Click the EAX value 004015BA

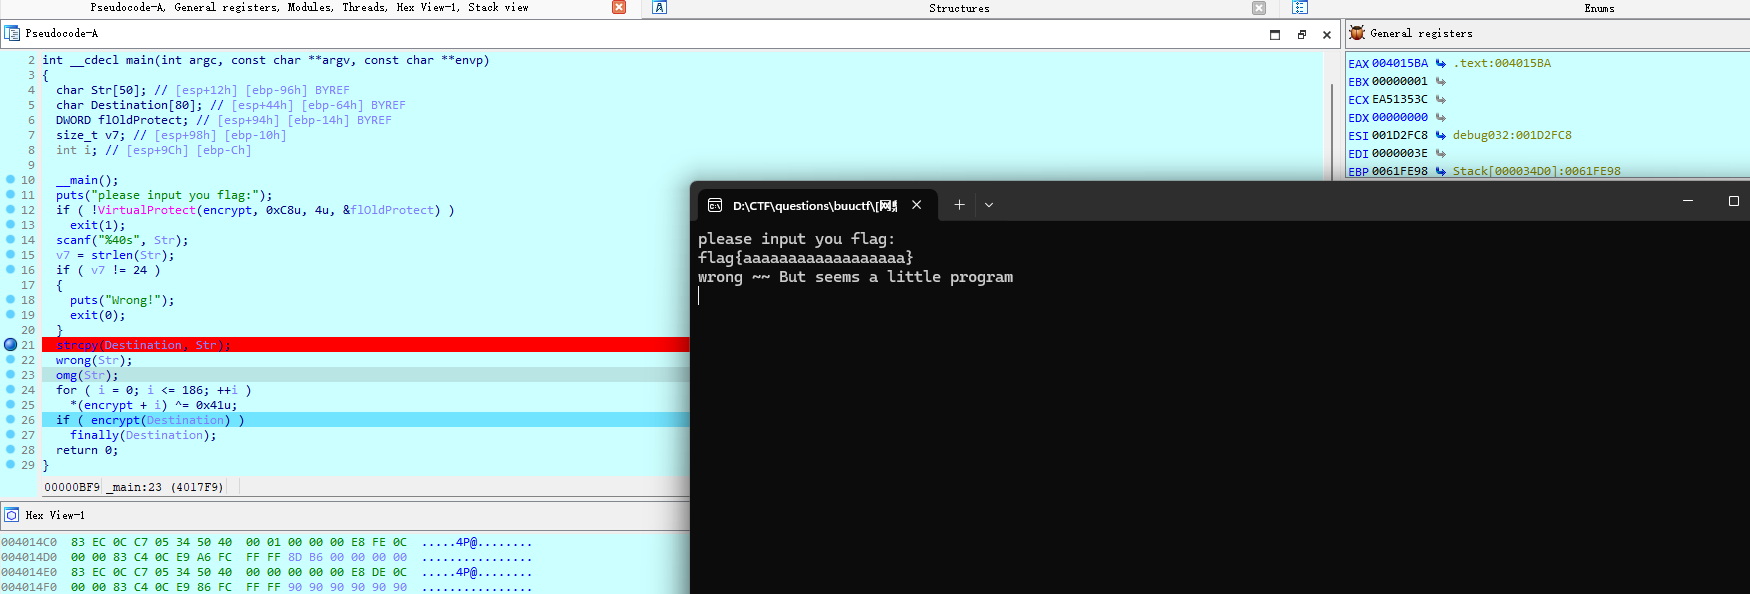(1400, 63)
